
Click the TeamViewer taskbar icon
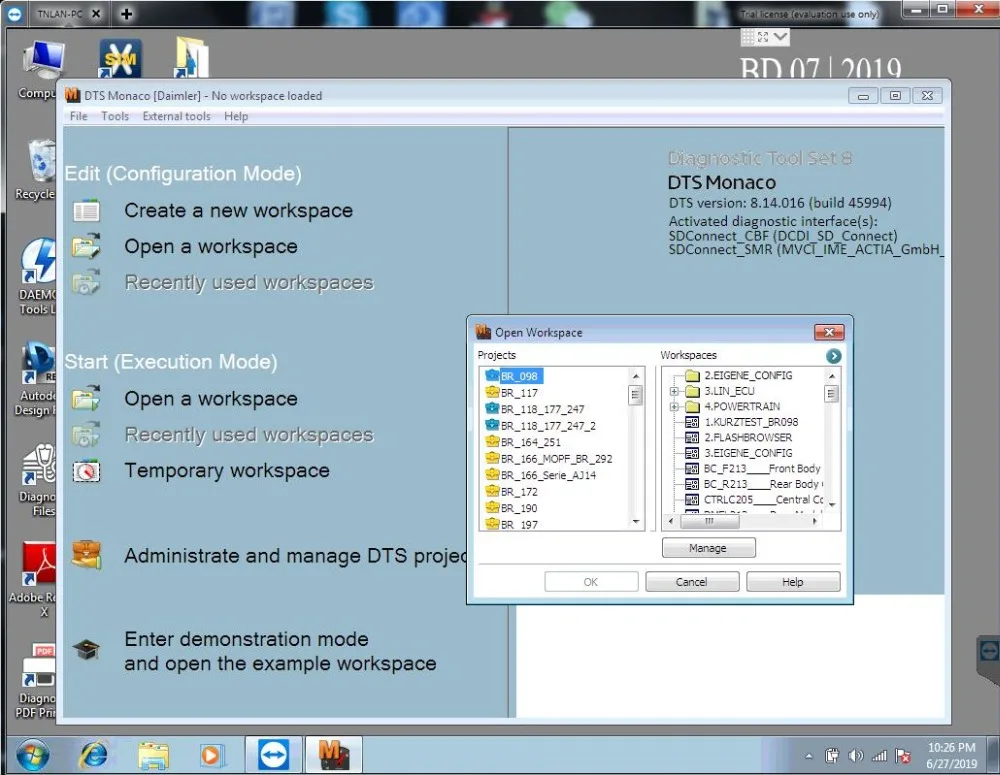pyautogui.click(x=274, y=755)
